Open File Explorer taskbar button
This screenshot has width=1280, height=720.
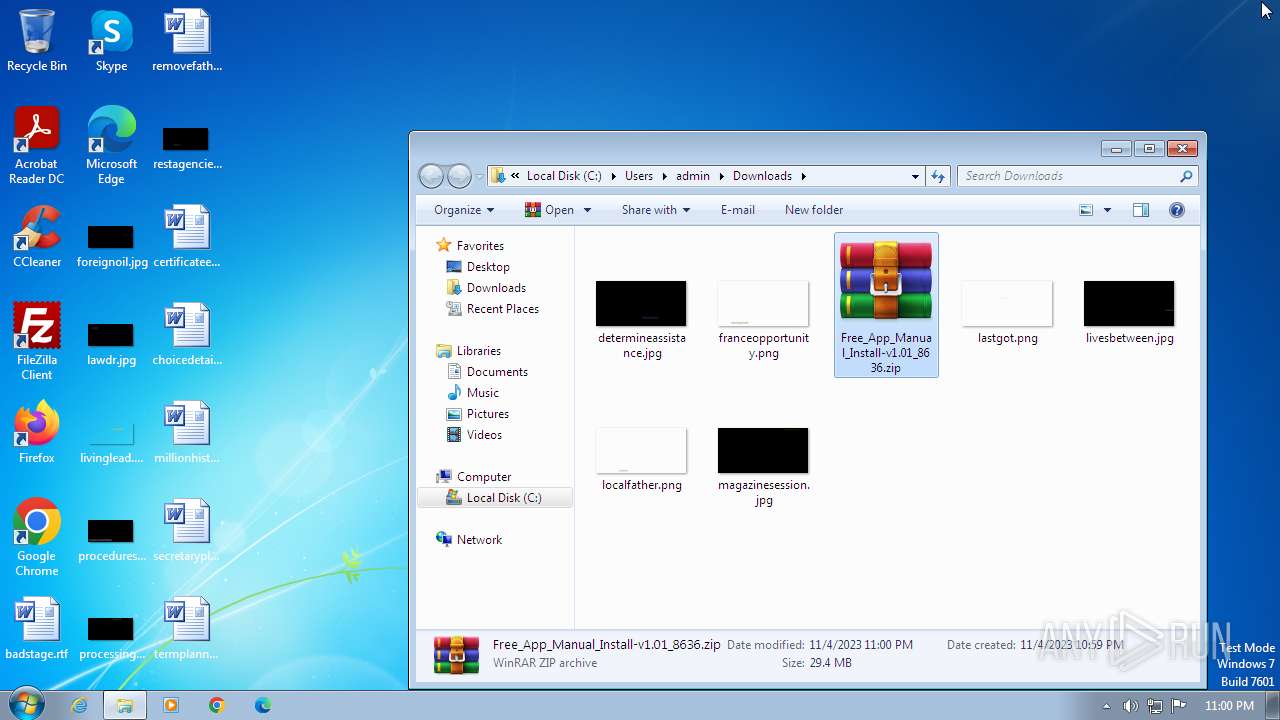tap(125, 705)
